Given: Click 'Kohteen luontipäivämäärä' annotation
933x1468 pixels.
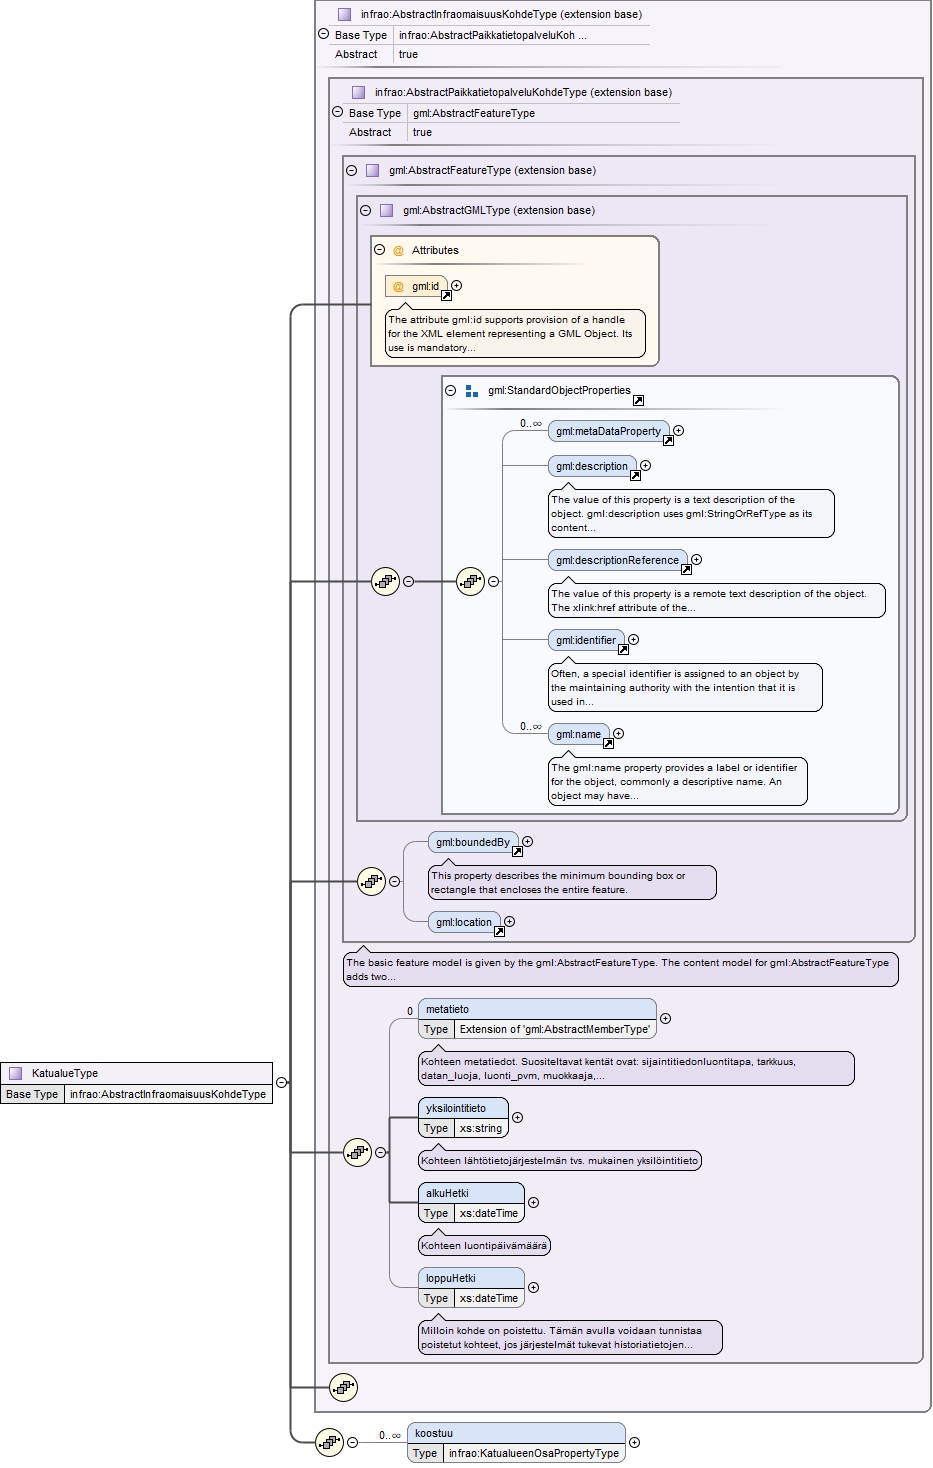Looking at the screenshot, I should tap(484, 1246).
